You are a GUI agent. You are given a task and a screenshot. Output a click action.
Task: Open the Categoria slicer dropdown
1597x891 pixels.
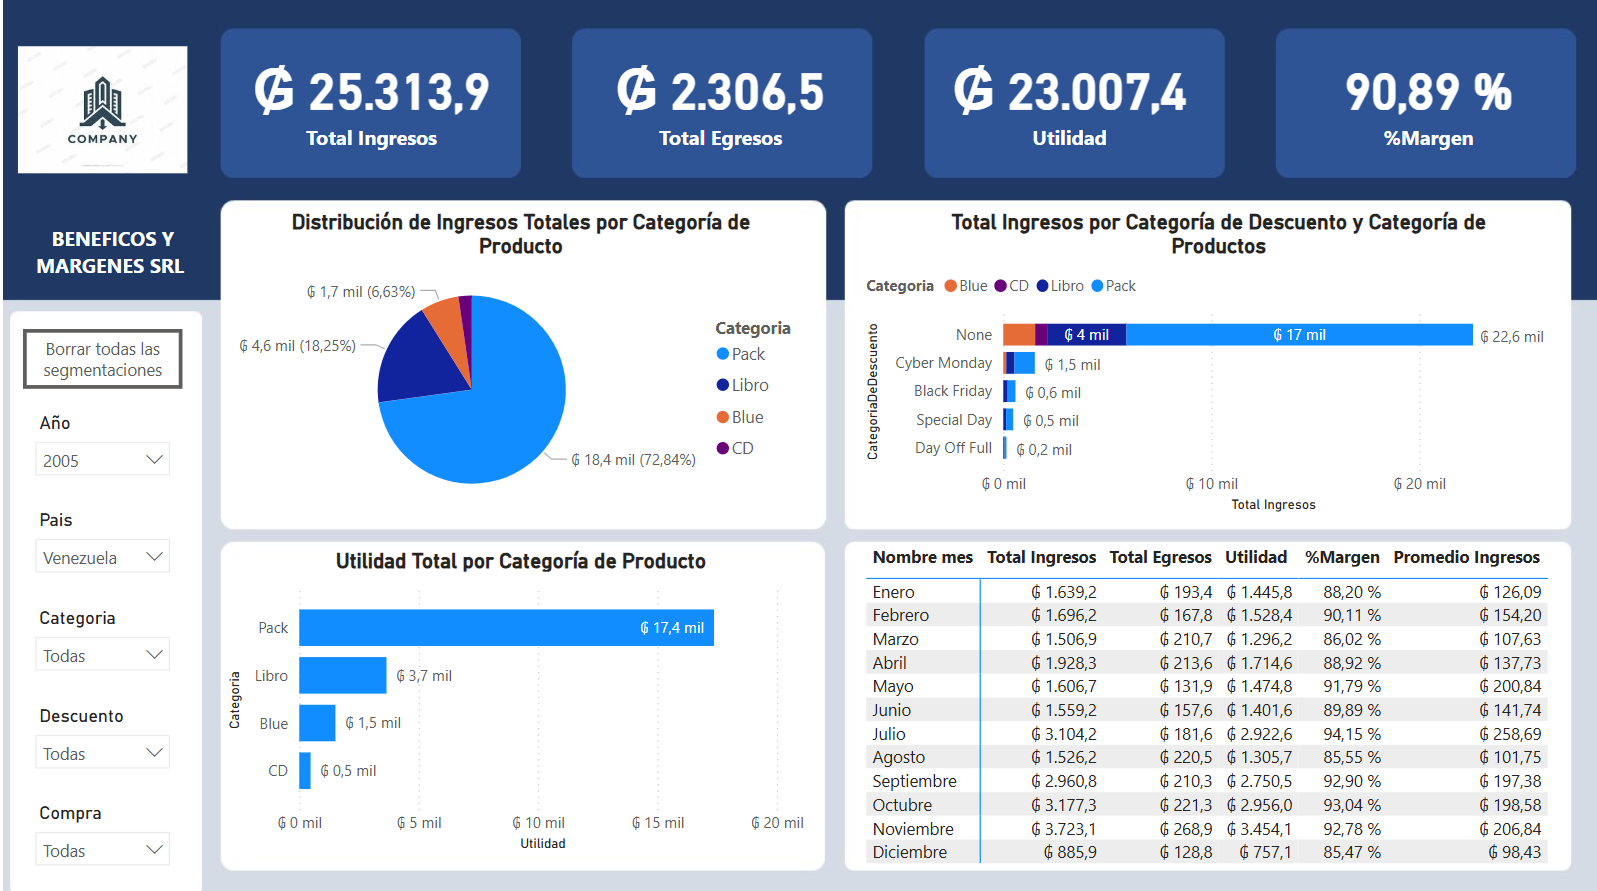pyautogui.click(x=103, y=655)
